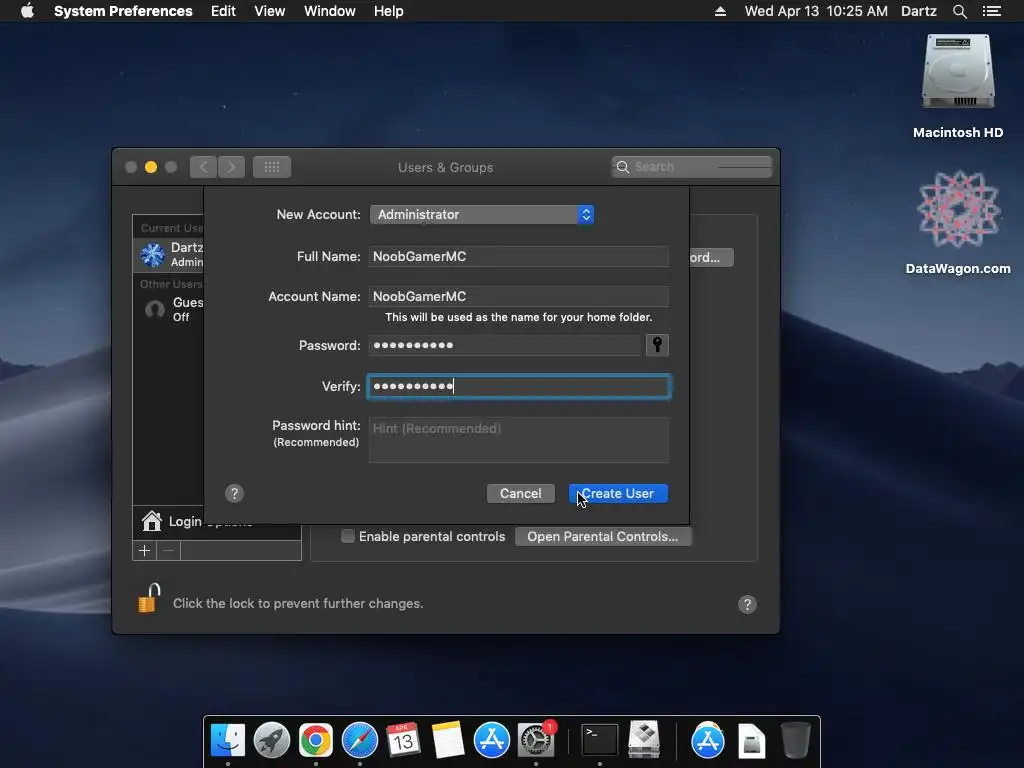Screen dimensions: 1024x768
Task: Open the New Account type dropdown
Action: coord(481,214)
